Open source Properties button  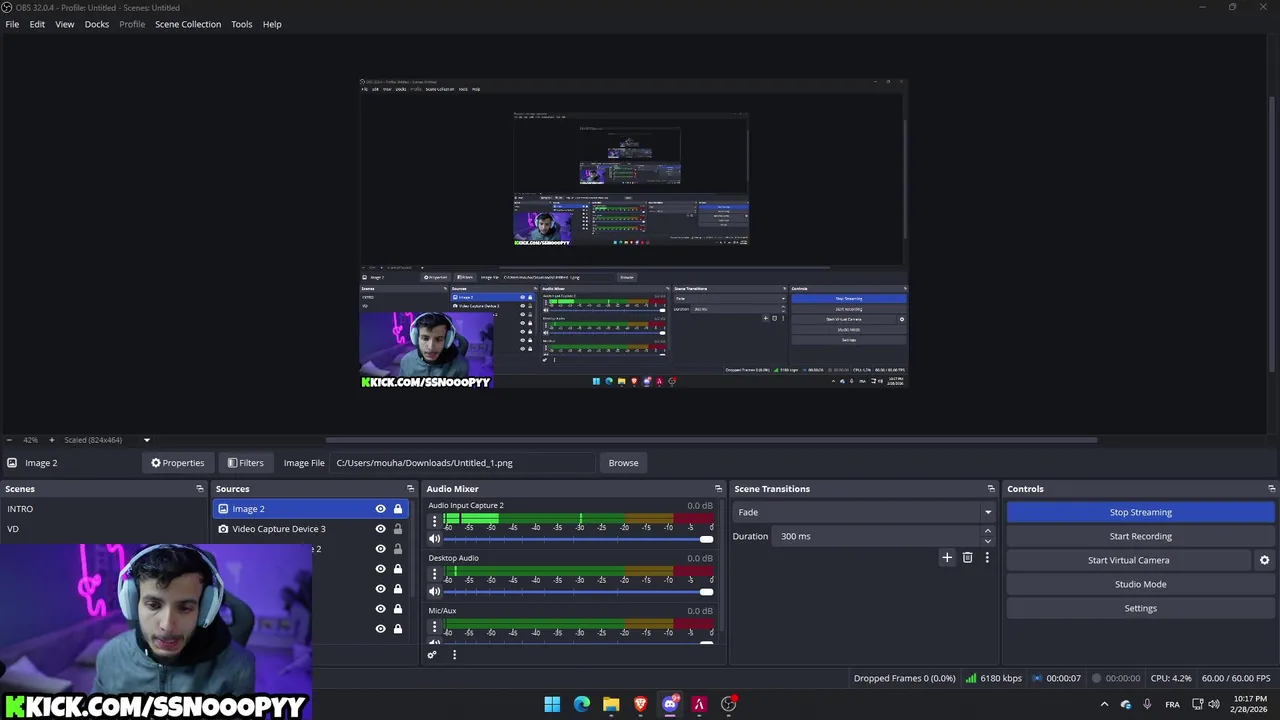pos(178,463)
